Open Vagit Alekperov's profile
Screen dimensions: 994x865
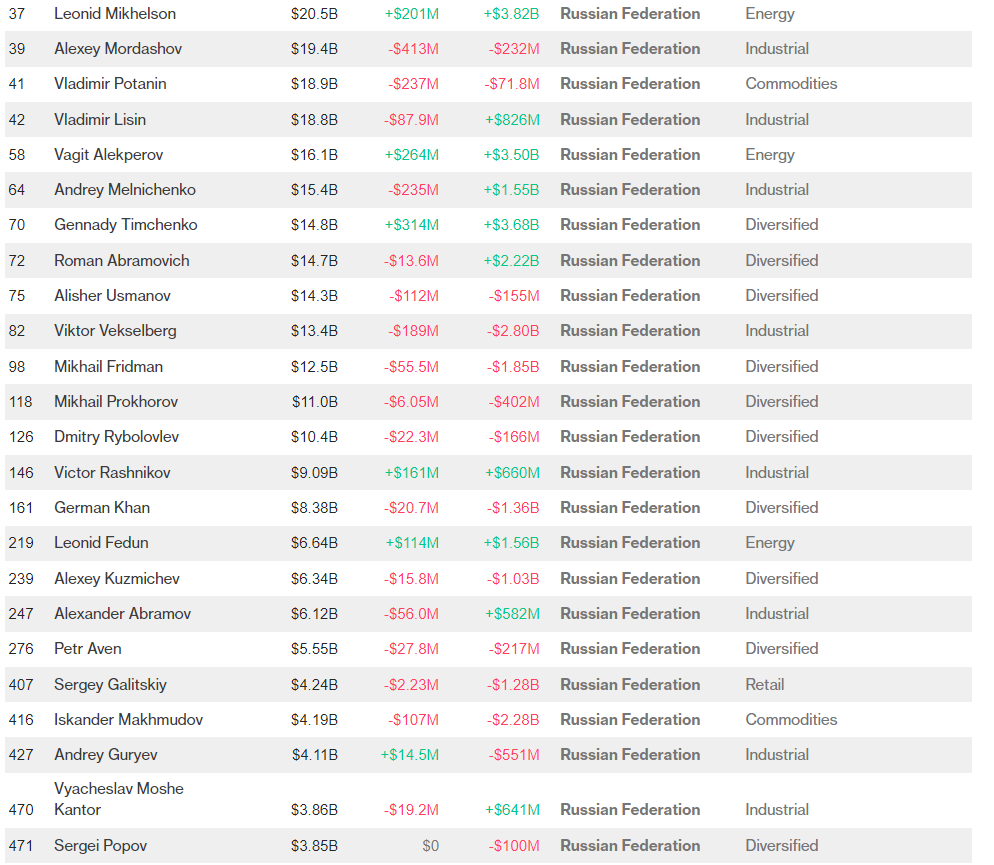click(108, 155)
